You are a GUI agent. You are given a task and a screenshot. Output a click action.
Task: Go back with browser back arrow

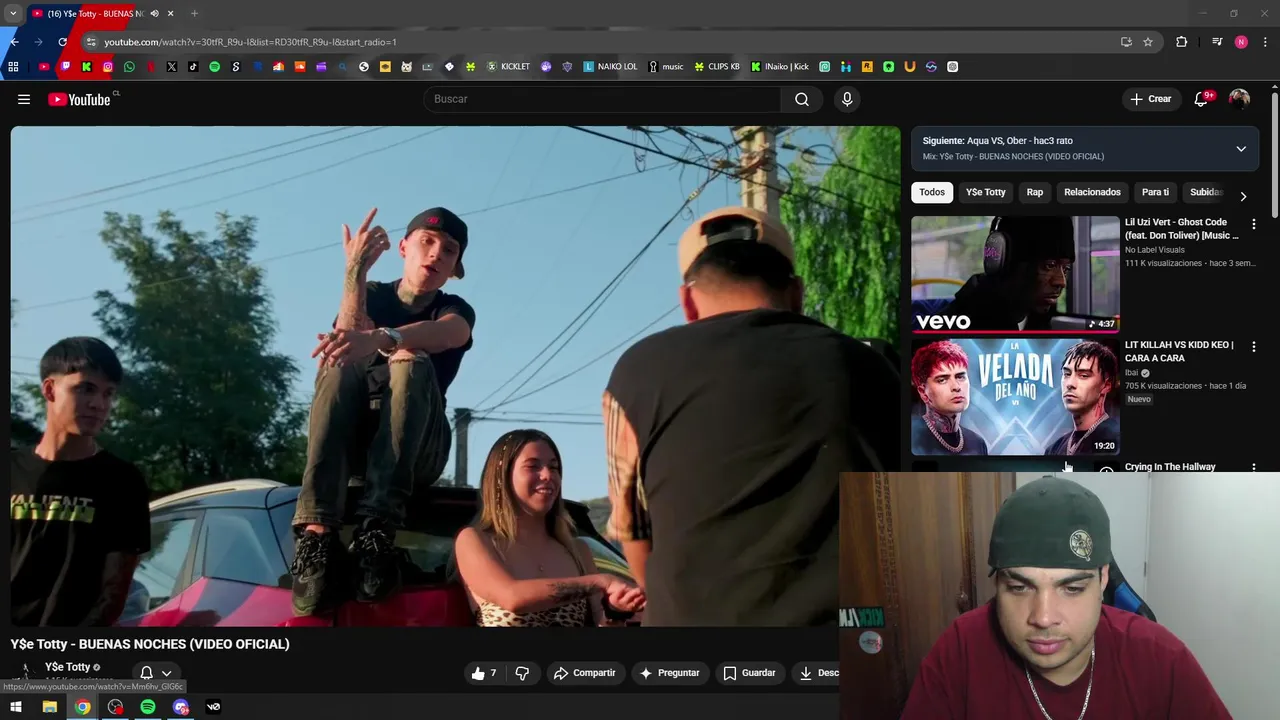click(14, 42)
